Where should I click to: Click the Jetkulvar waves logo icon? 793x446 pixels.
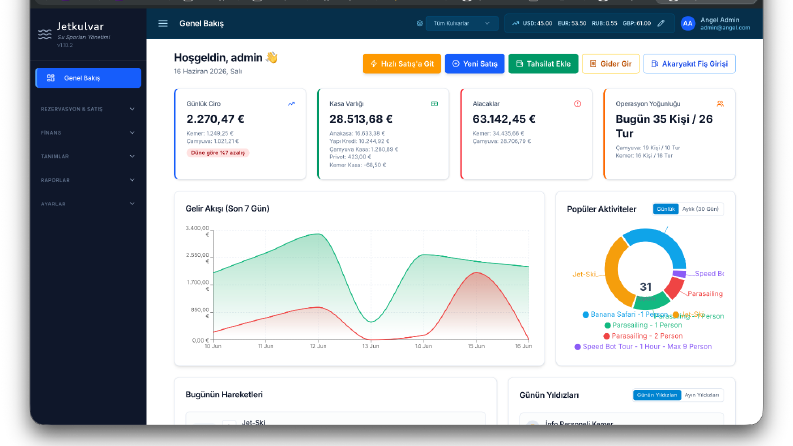[45, 33]
